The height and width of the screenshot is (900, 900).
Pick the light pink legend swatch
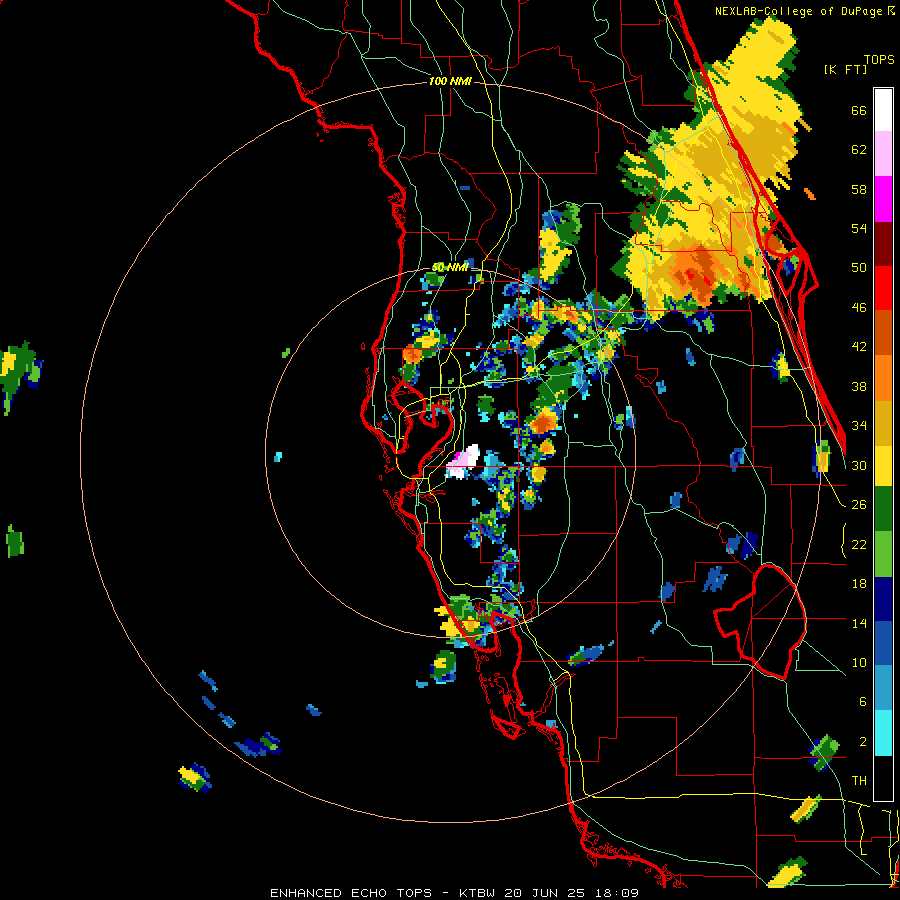[x=883, y=154]
